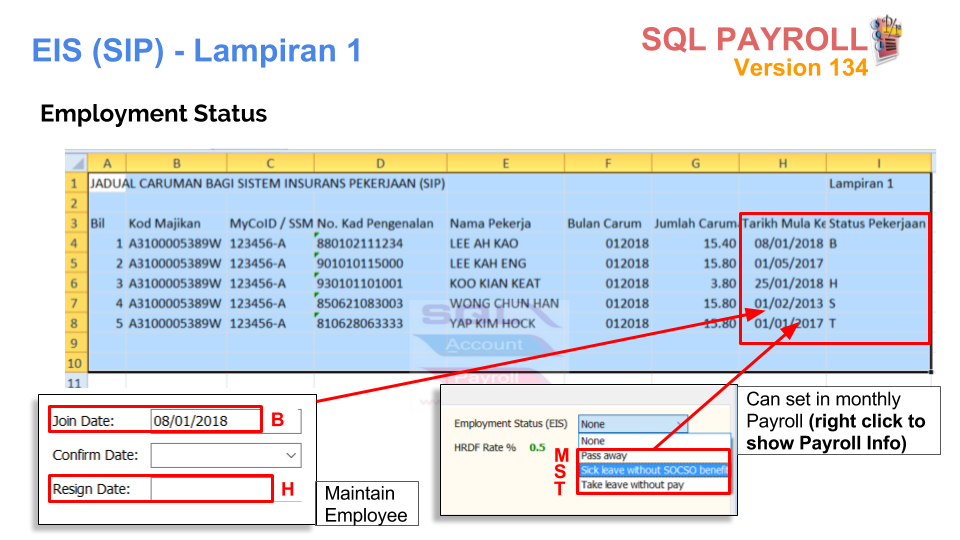Select column header H
Image resolution: width=960 pixels, height=540 pixels.
[782, 163]
